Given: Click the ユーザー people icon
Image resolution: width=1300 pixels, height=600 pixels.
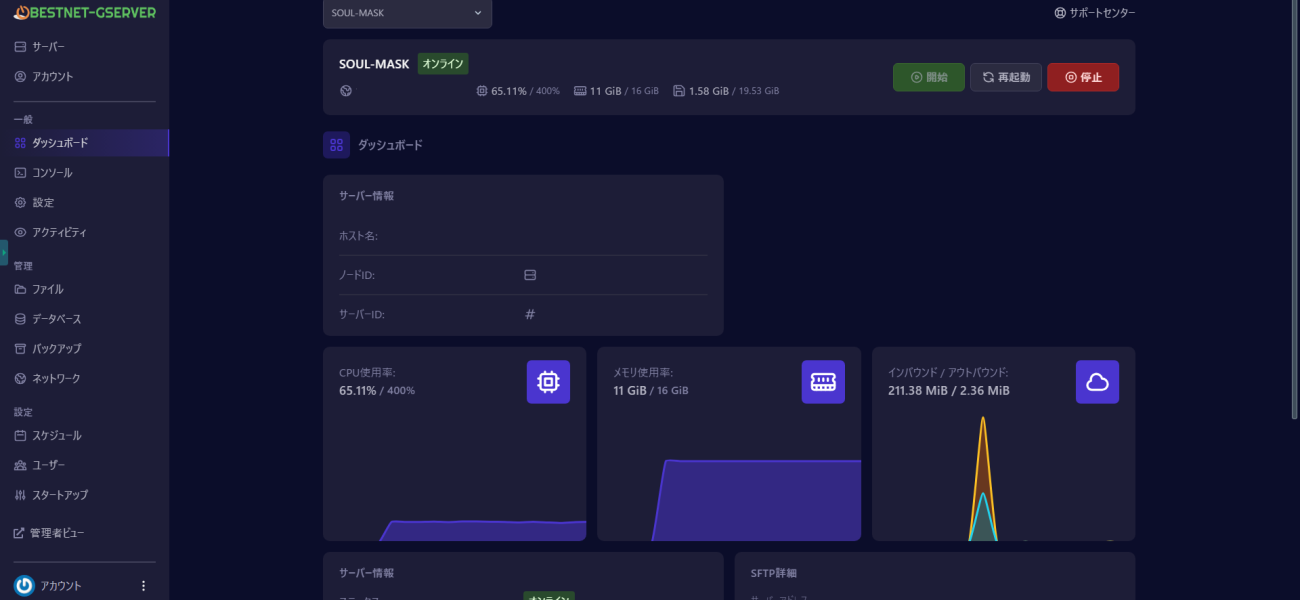Looking at the screenshot, I should [20, 466].
